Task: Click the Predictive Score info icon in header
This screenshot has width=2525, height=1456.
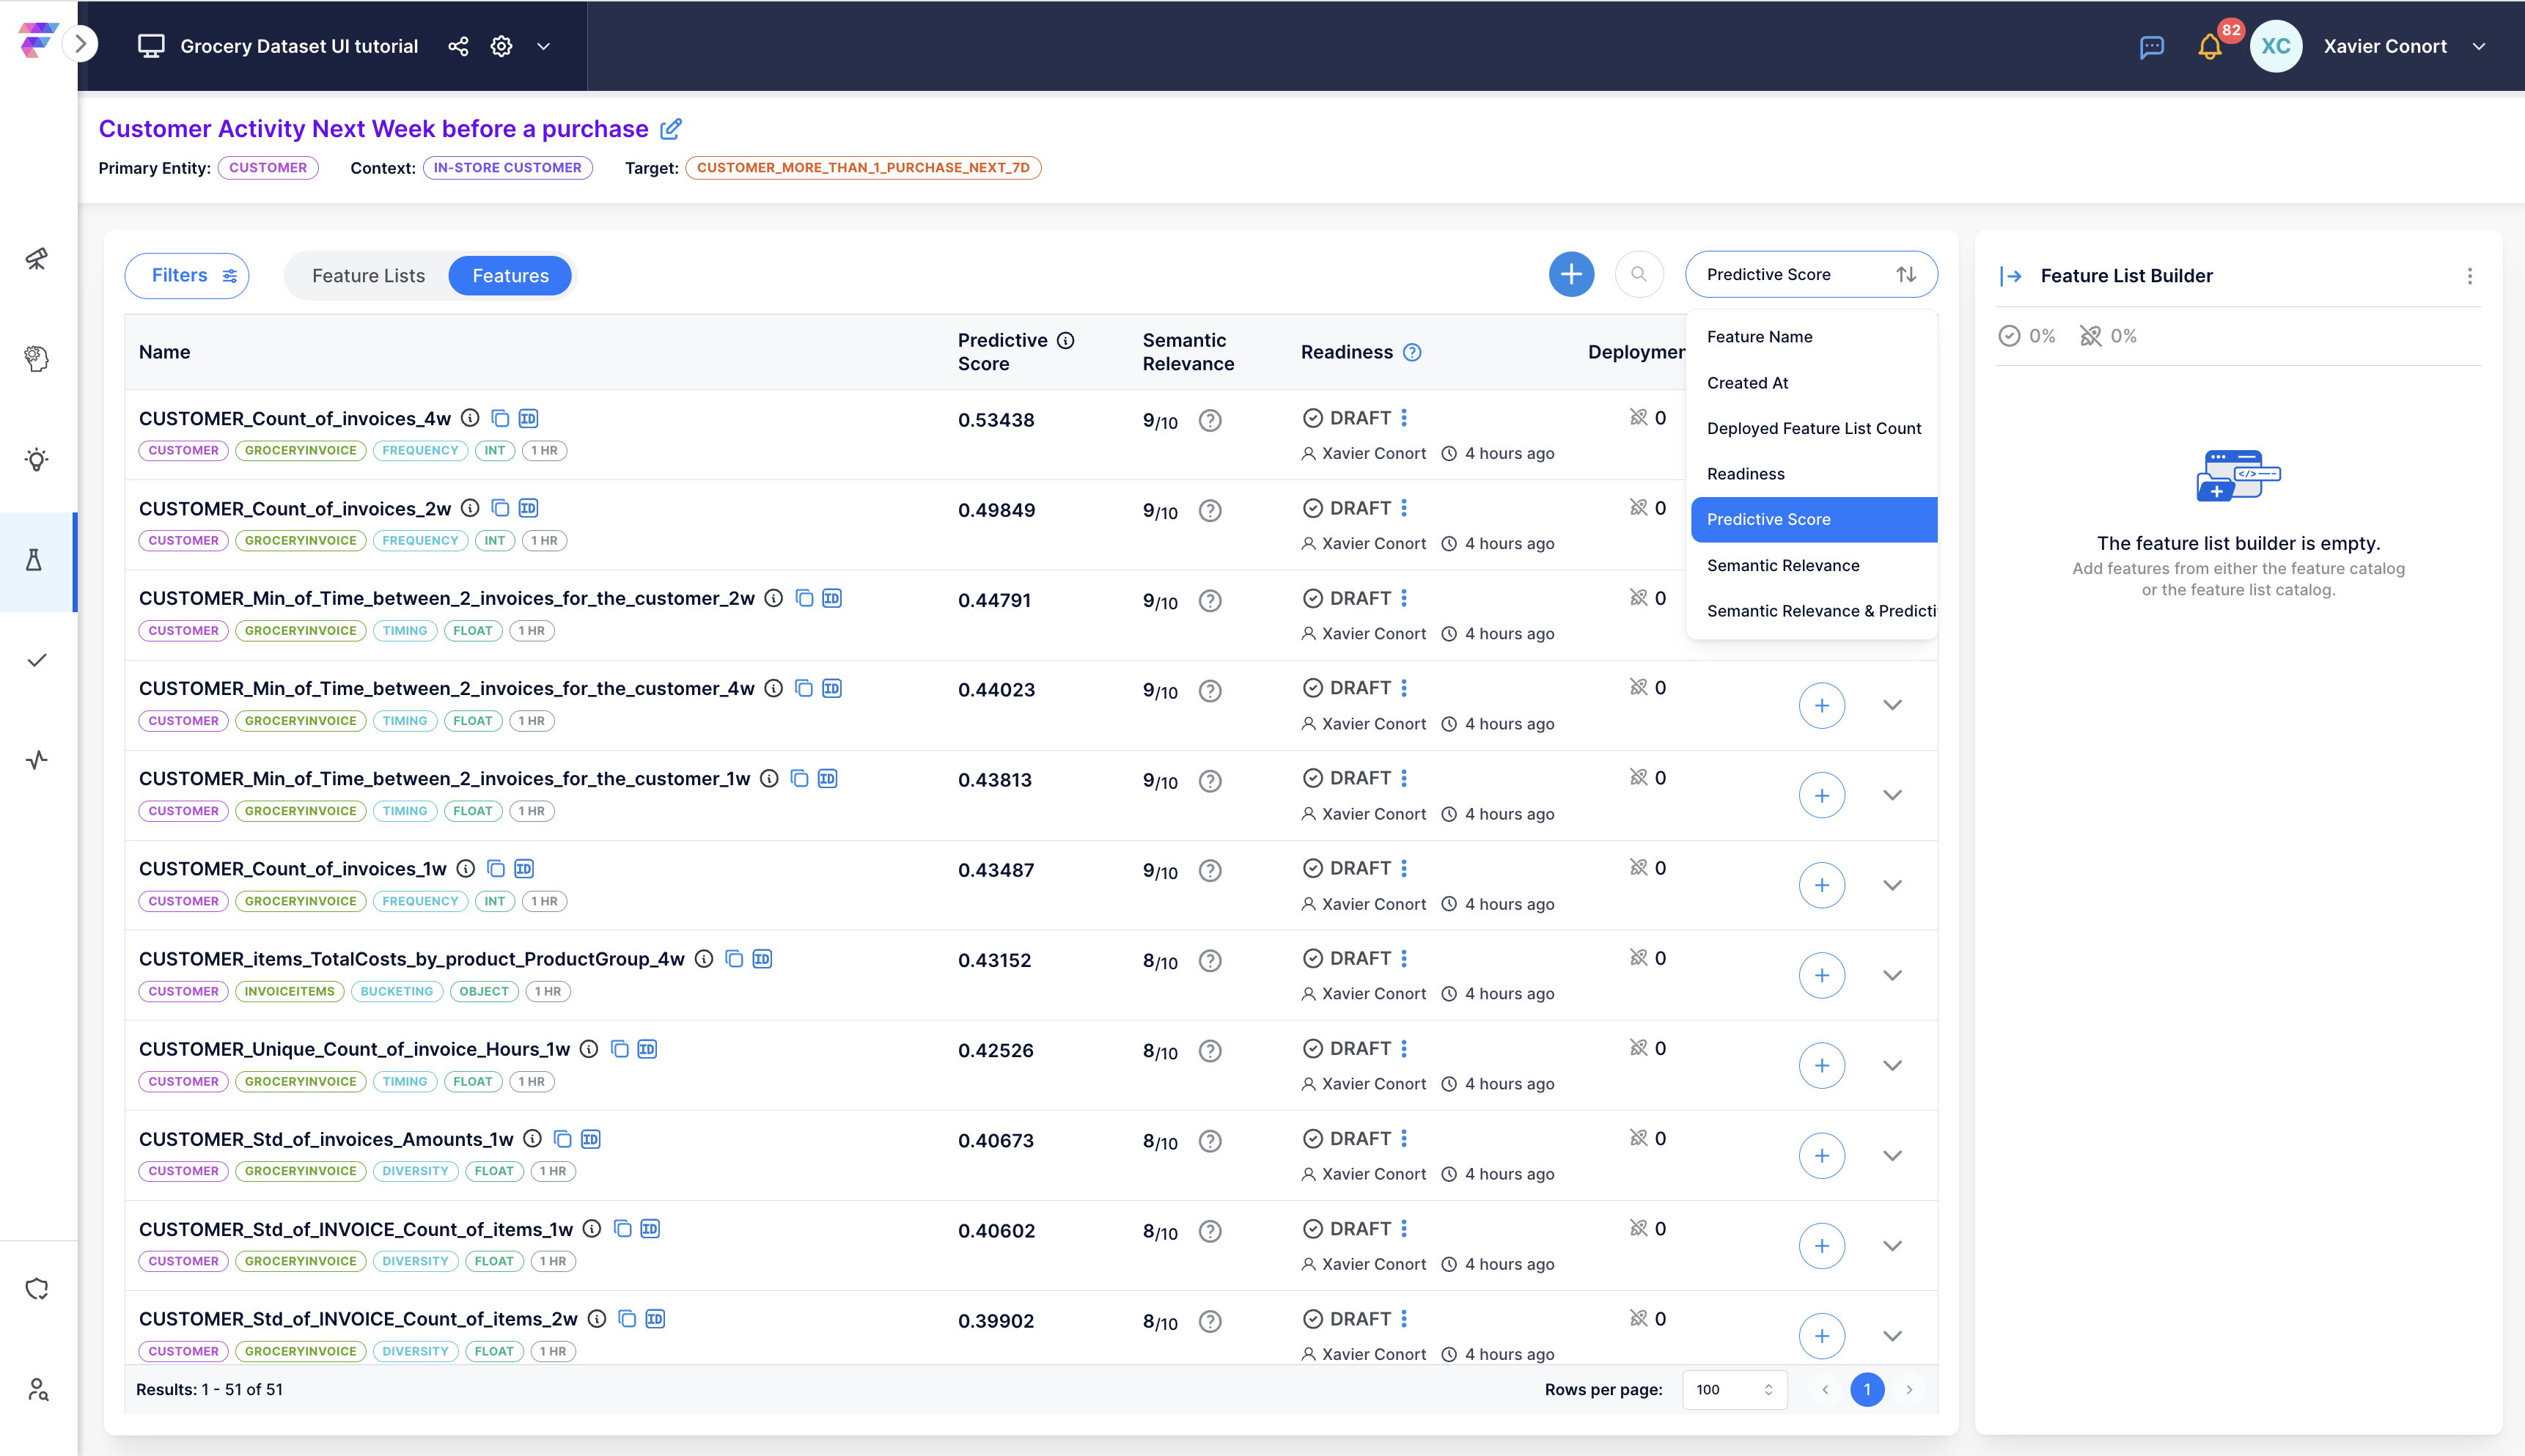Action: coord(1066,341)
